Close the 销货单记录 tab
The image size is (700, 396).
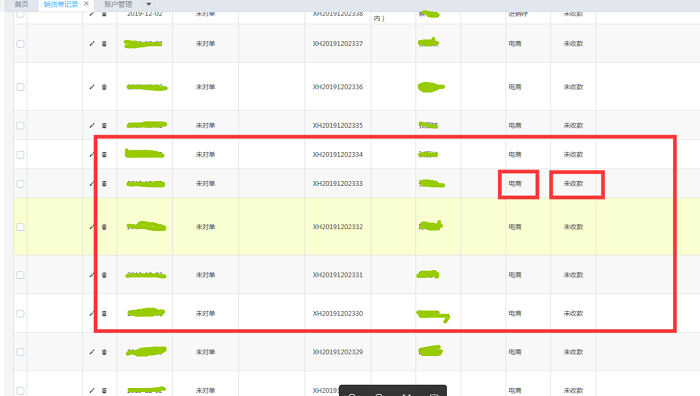pyautogui.click(x=86, y=4)
